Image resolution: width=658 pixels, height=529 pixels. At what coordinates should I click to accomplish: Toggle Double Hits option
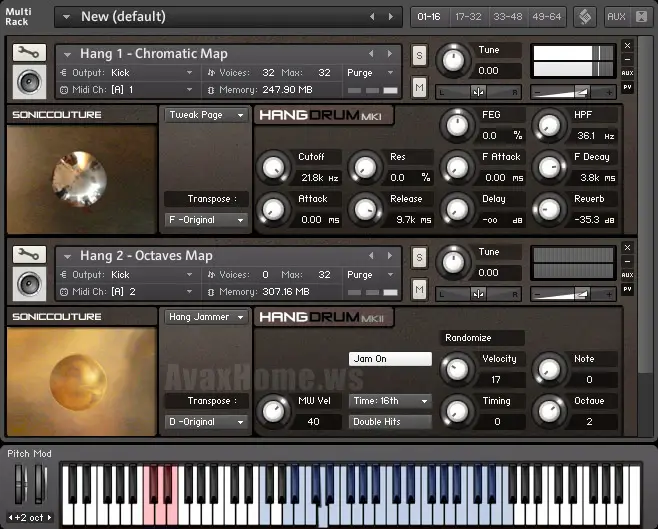(x=390, y=422)
